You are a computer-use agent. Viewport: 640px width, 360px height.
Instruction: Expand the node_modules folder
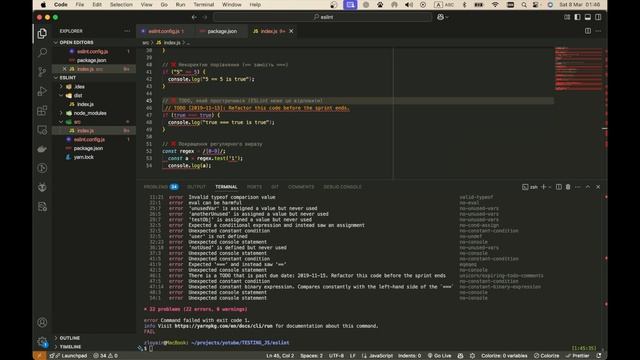coord(61,113)
